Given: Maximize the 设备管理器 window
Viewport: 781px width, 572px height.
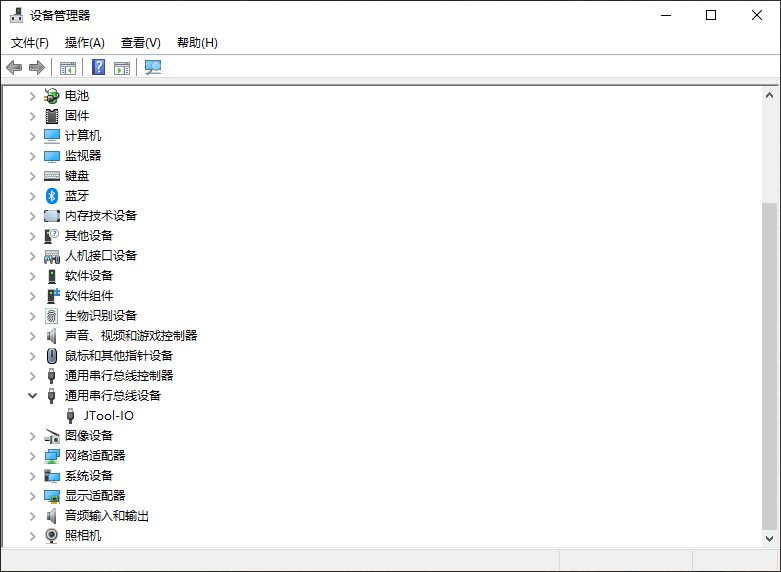Looking at the screenshot, I should (x=711, y=15).
